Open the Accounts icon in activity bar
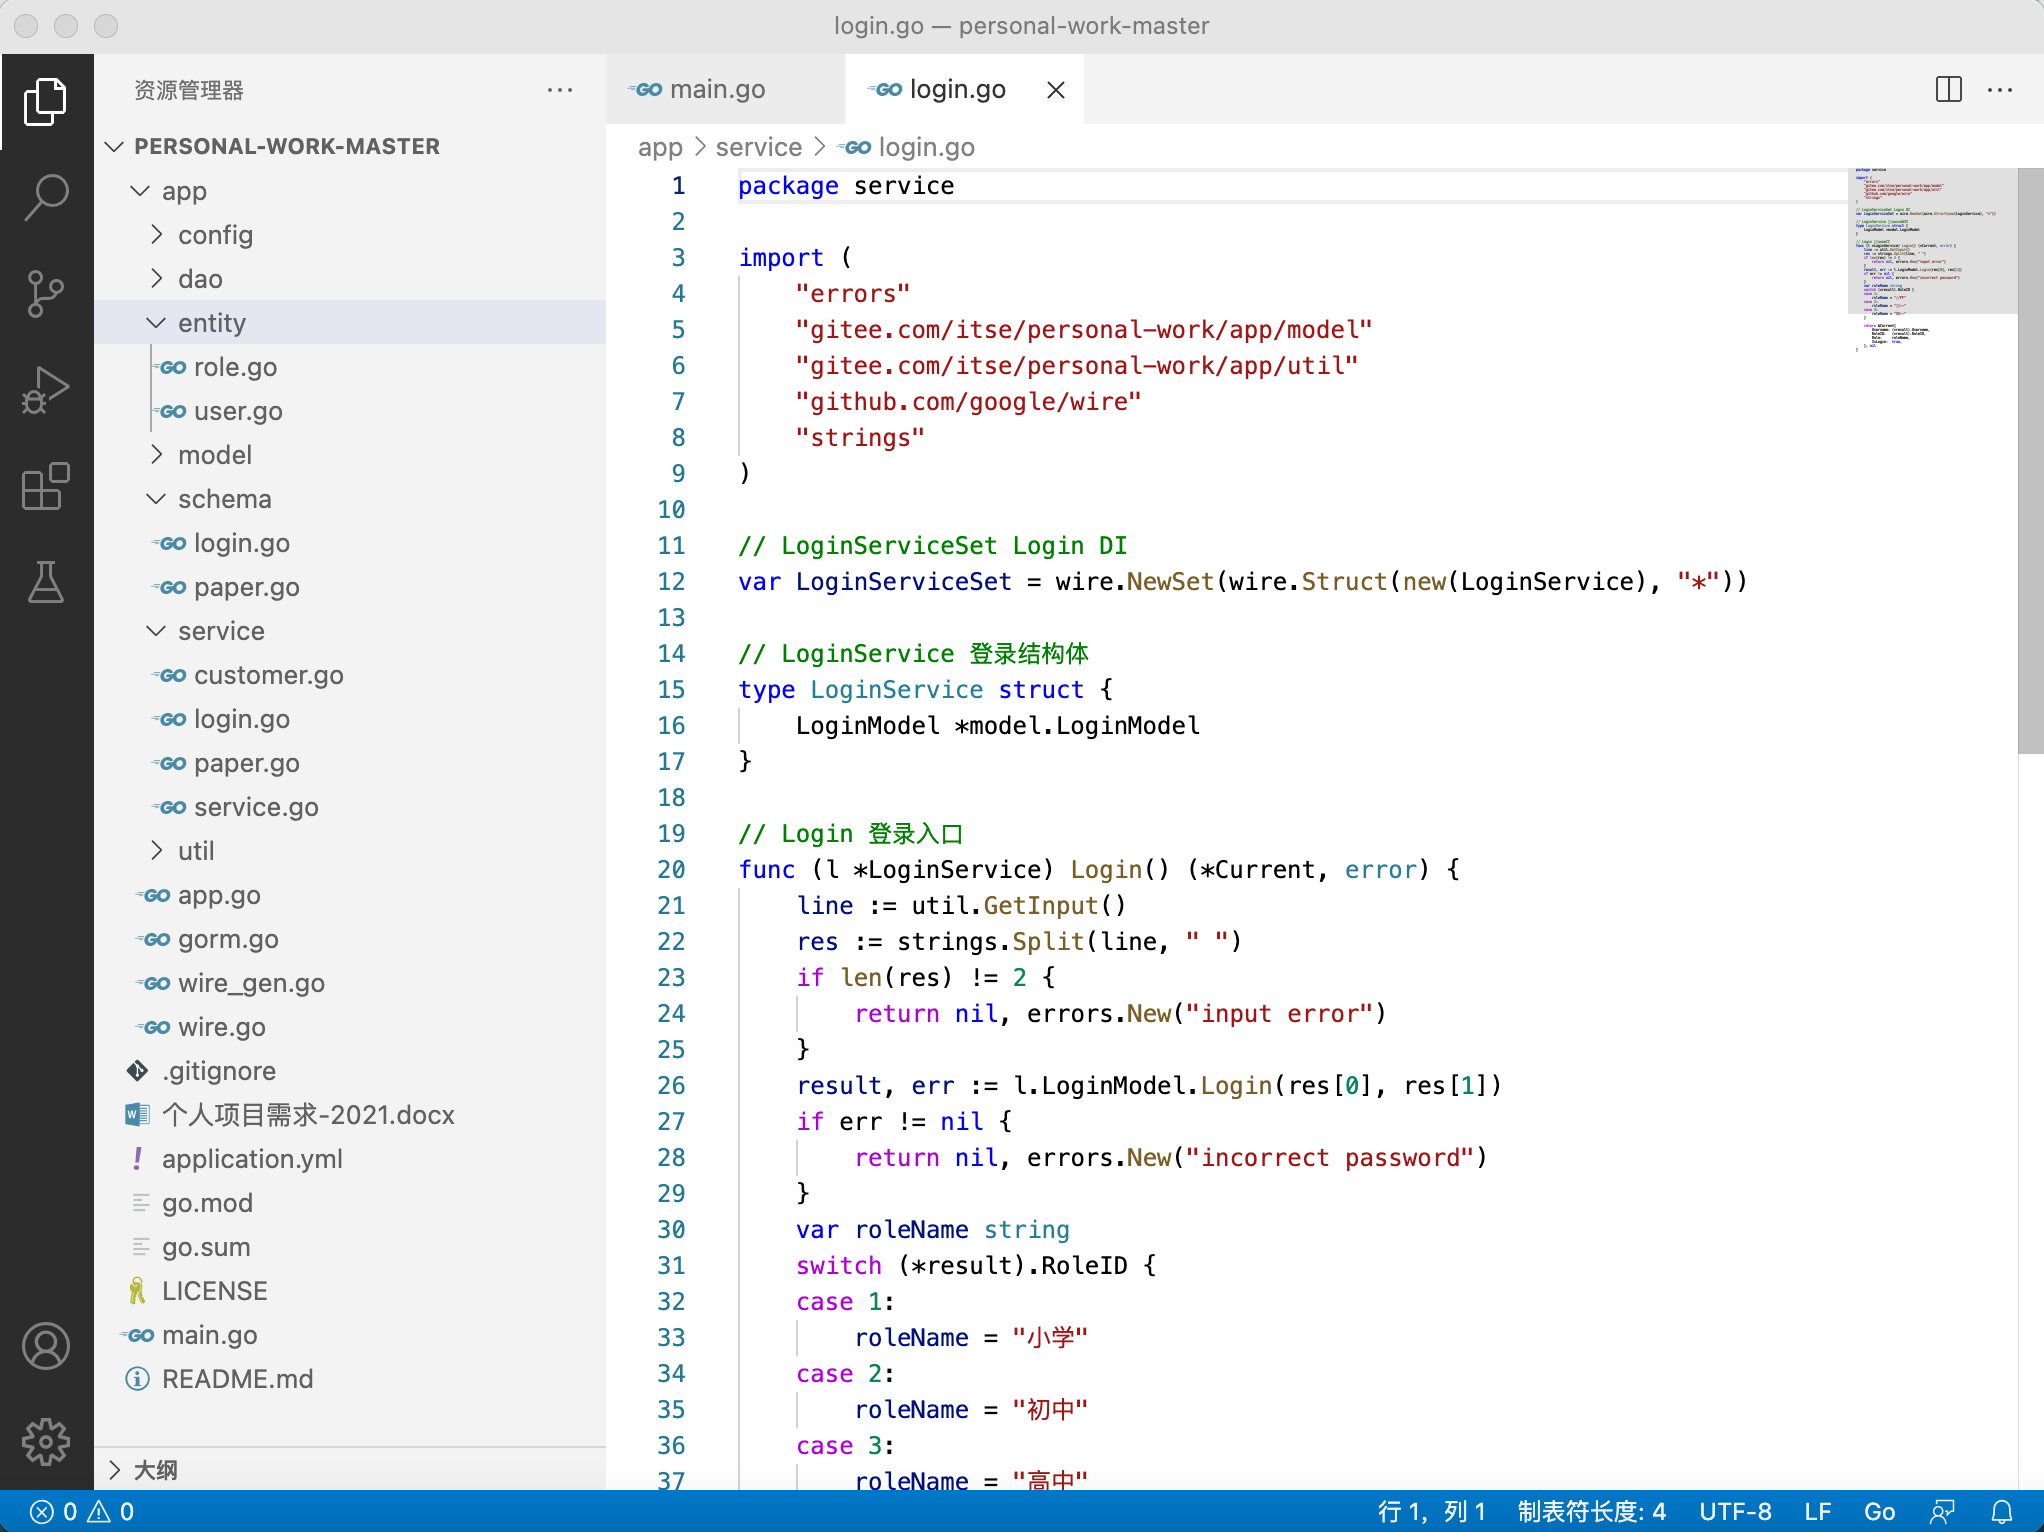Viewport: 2044px width, 1532px height. pos(46,1346)
